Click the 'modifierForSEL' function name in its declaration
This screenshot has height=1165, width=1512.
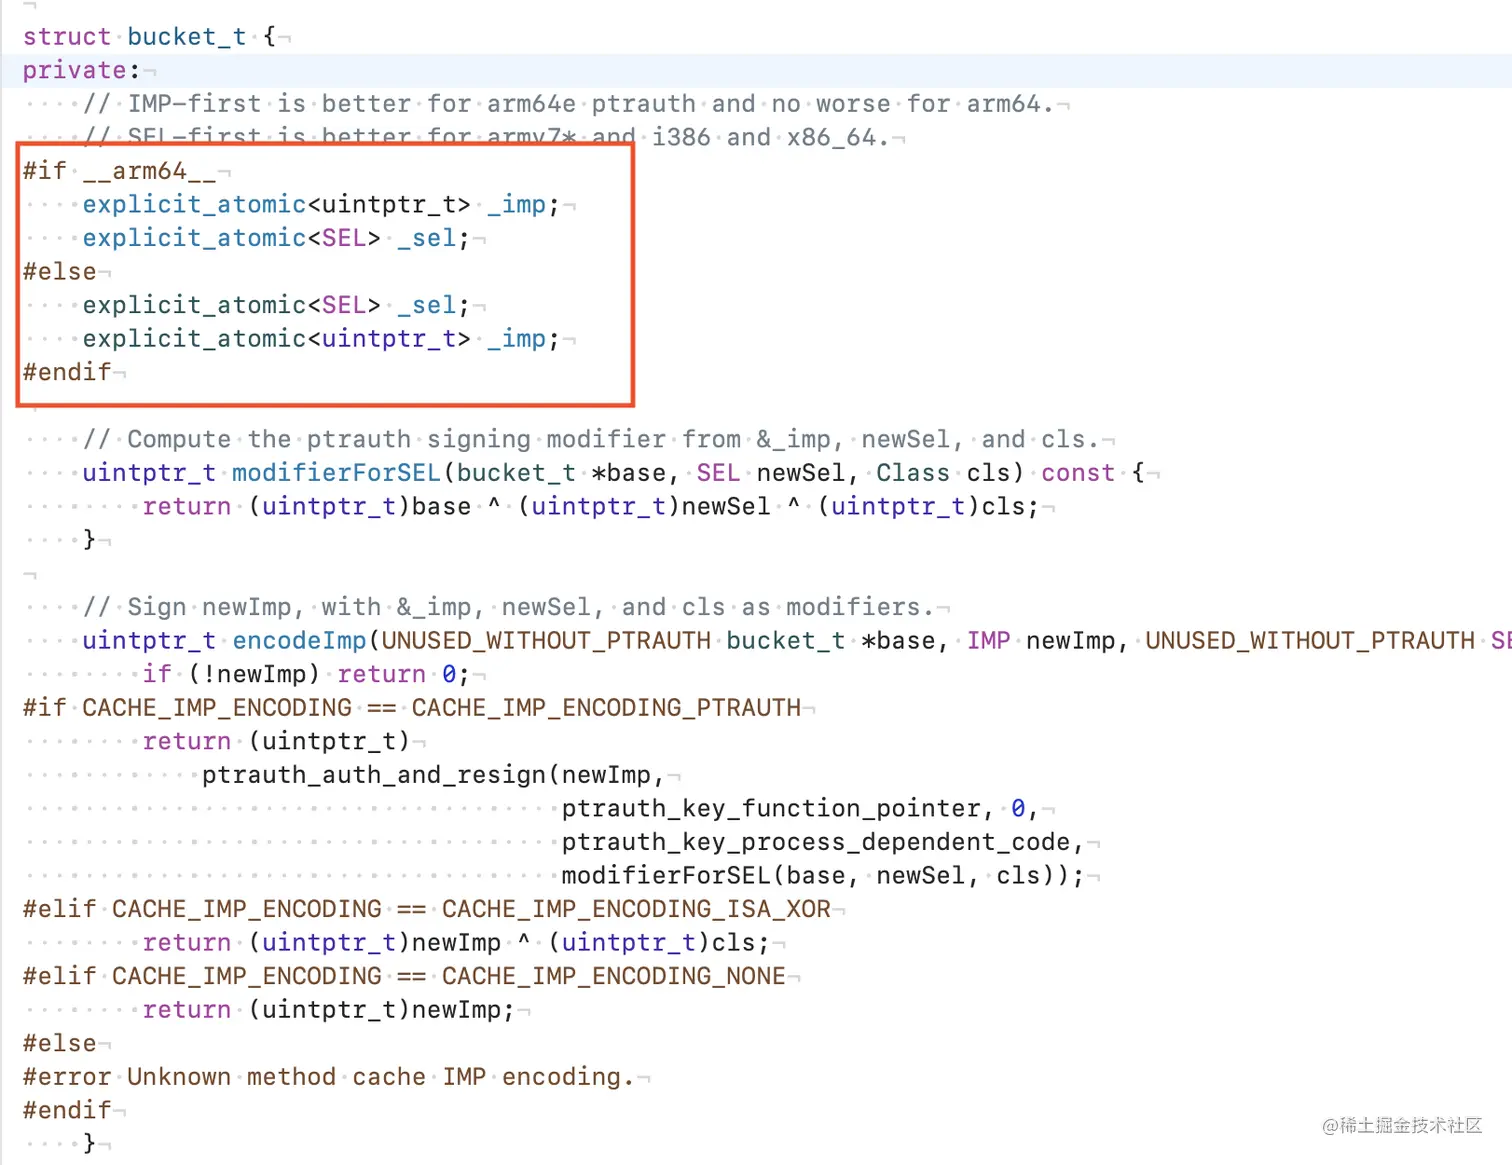point(336,473)
